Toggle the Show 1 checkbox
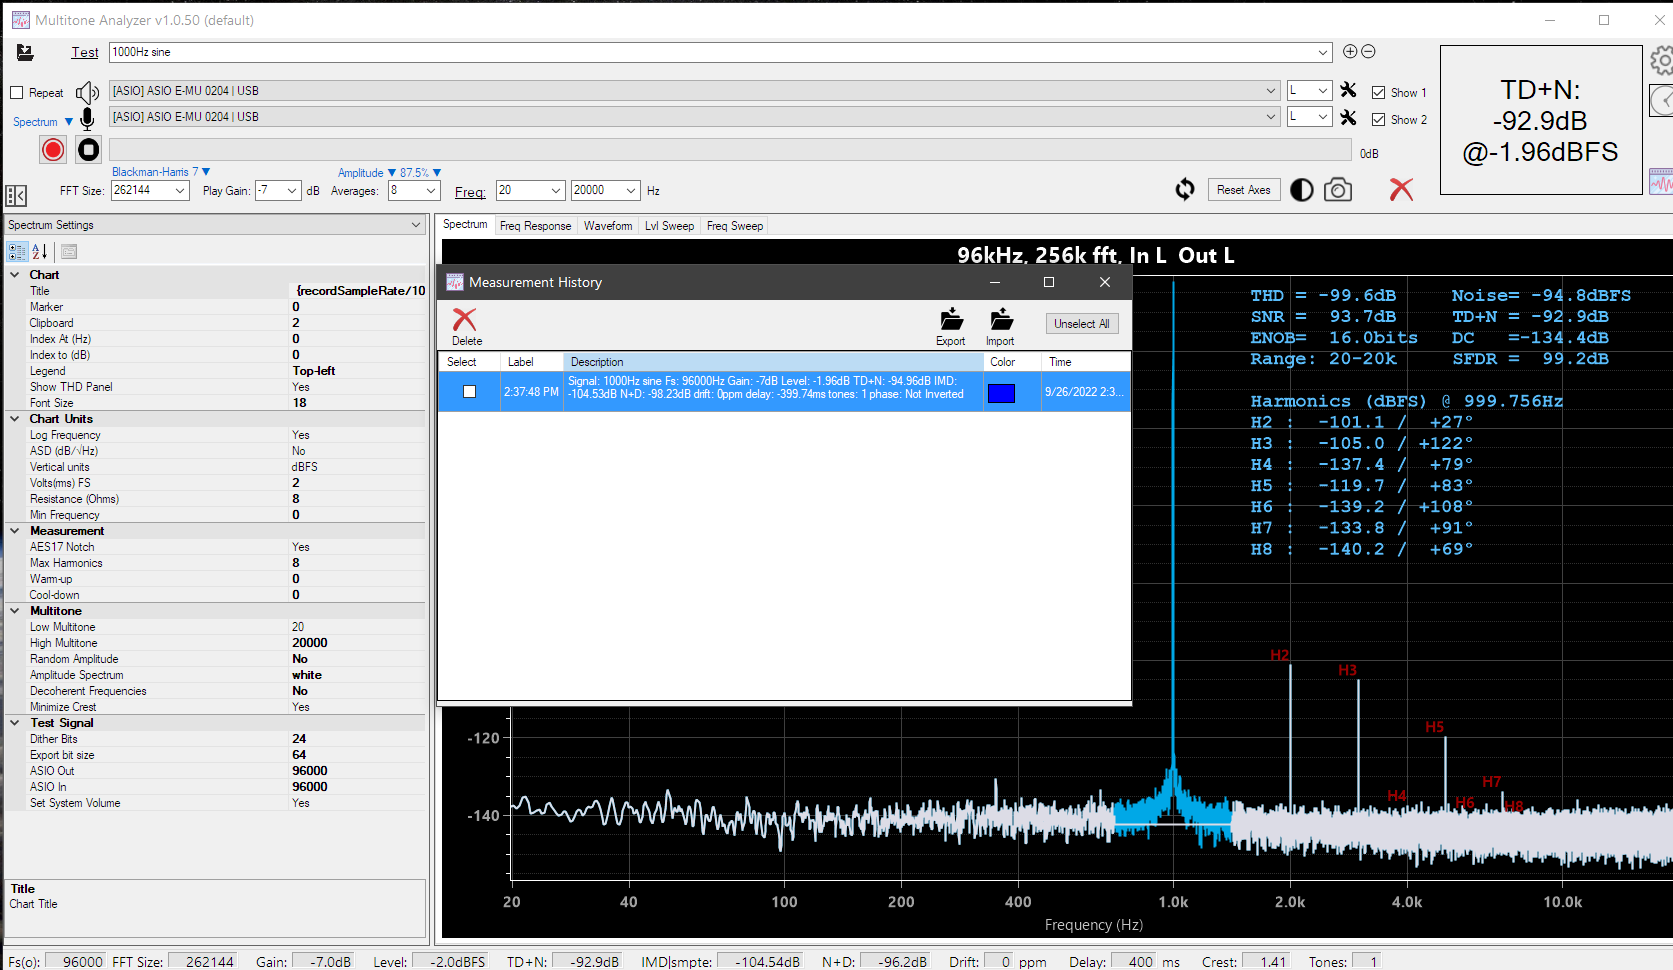This screenshot has width=1673, height=970. coord(1378,92)
